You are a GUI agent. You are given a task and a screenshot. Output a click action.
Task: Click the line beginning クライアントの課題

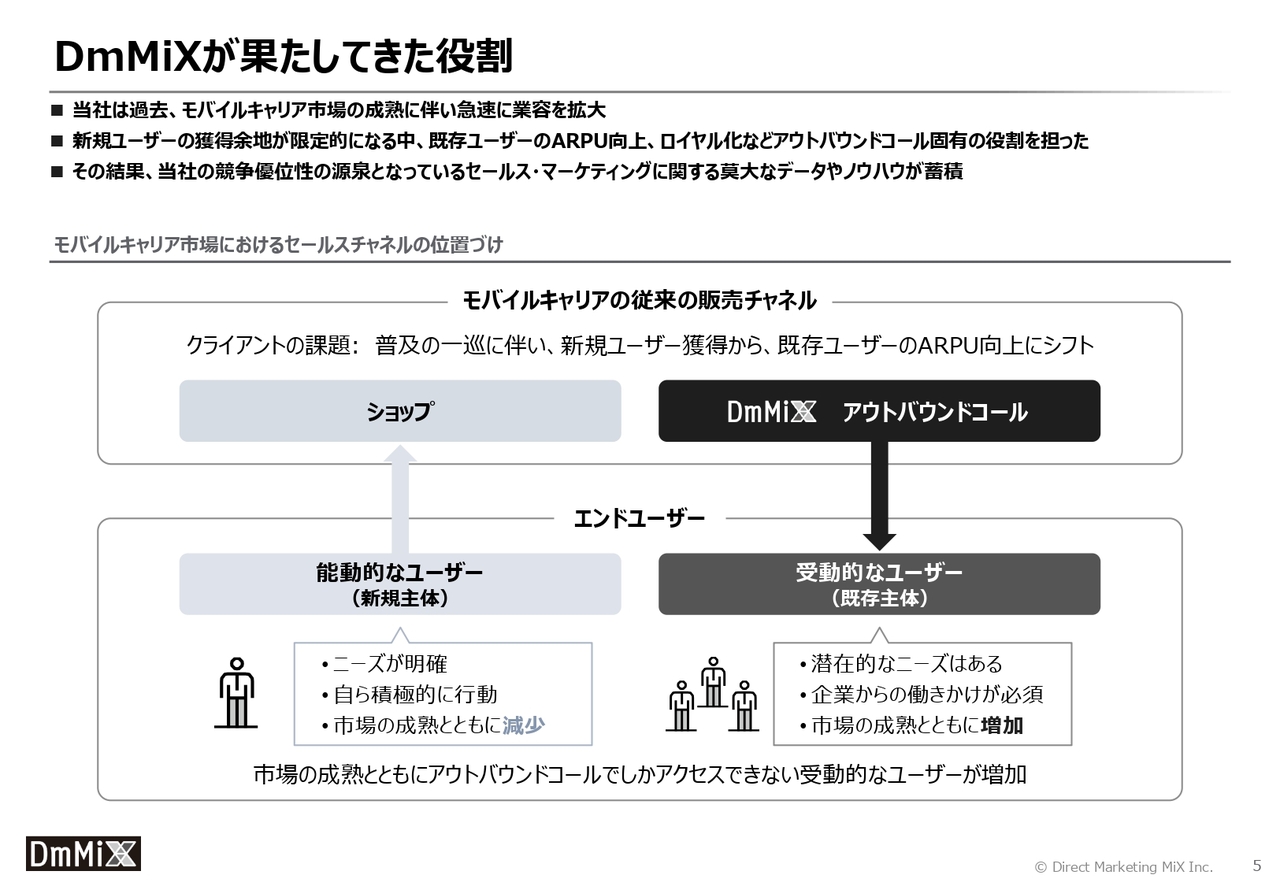click(640, 347)
